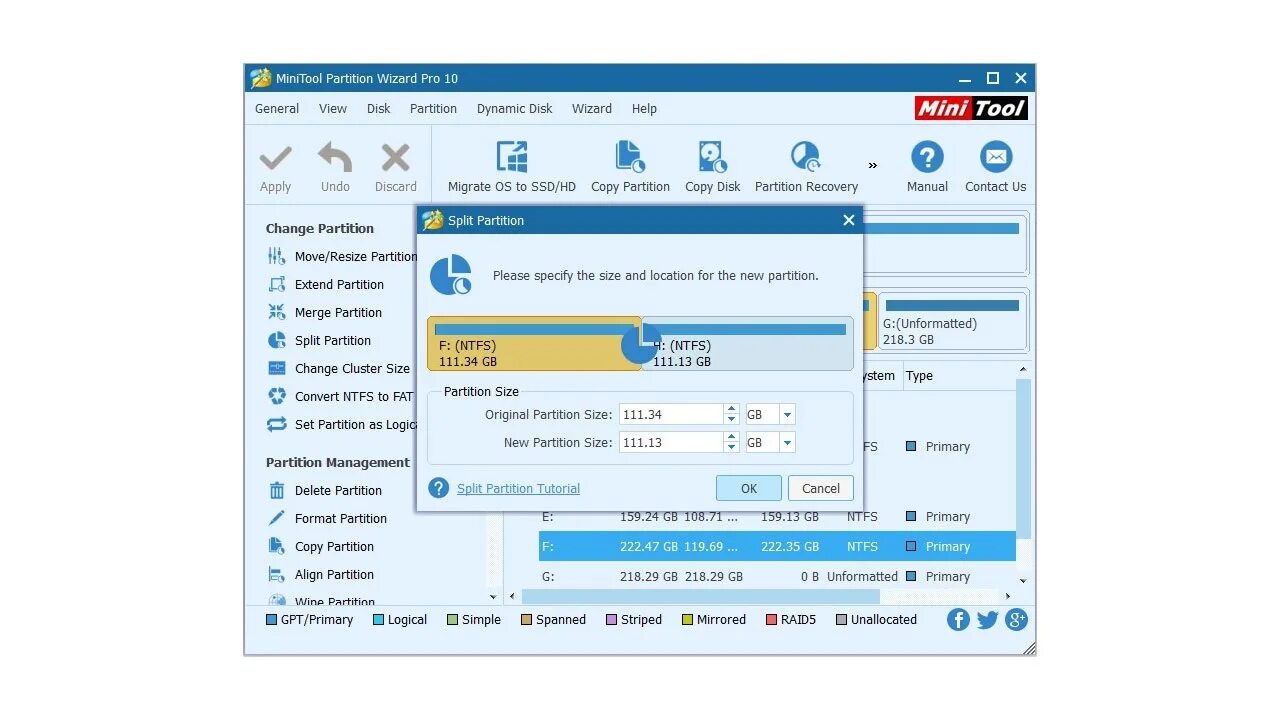Viewport: 1280px width, 720px height.
Task: Choose Align Partition in sidebar
Action: point(321,575)
